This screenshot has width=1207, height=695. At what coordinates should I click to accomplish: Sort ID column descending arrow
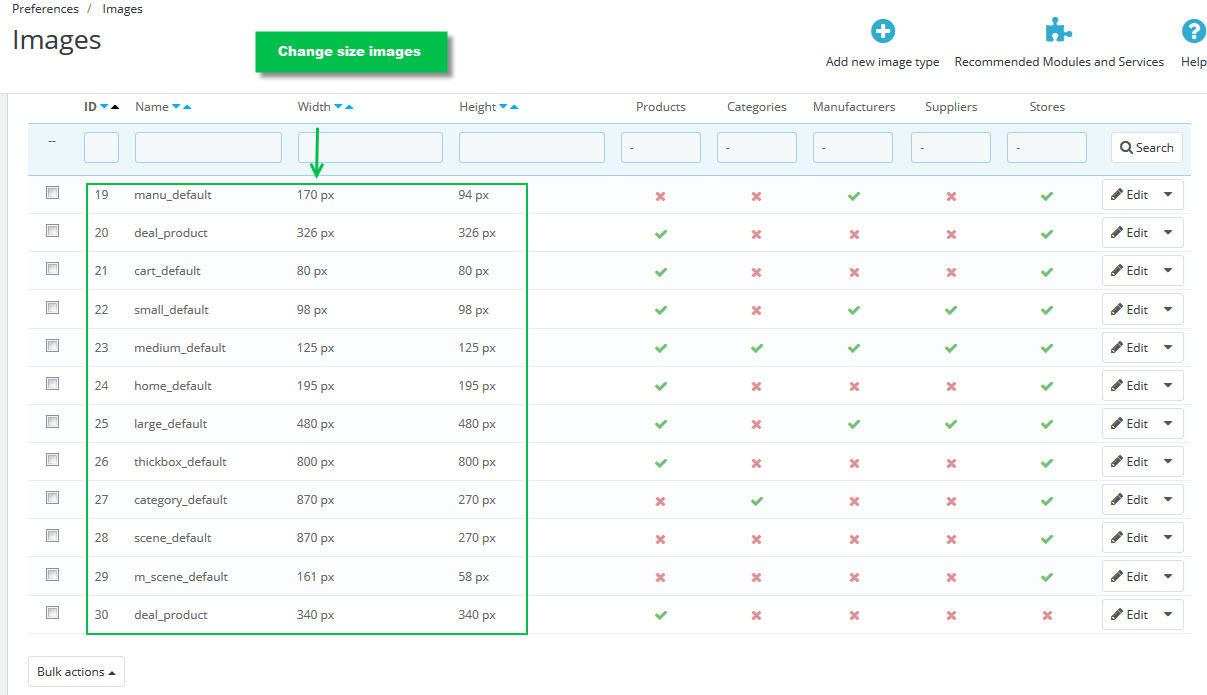pyautogui.click(x=104, y=107)
